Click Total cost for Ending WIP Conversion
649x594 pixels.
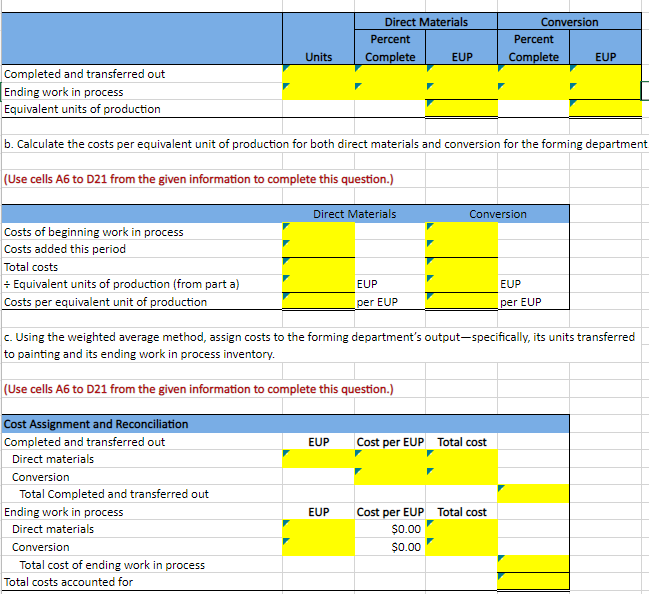[462, 546]
